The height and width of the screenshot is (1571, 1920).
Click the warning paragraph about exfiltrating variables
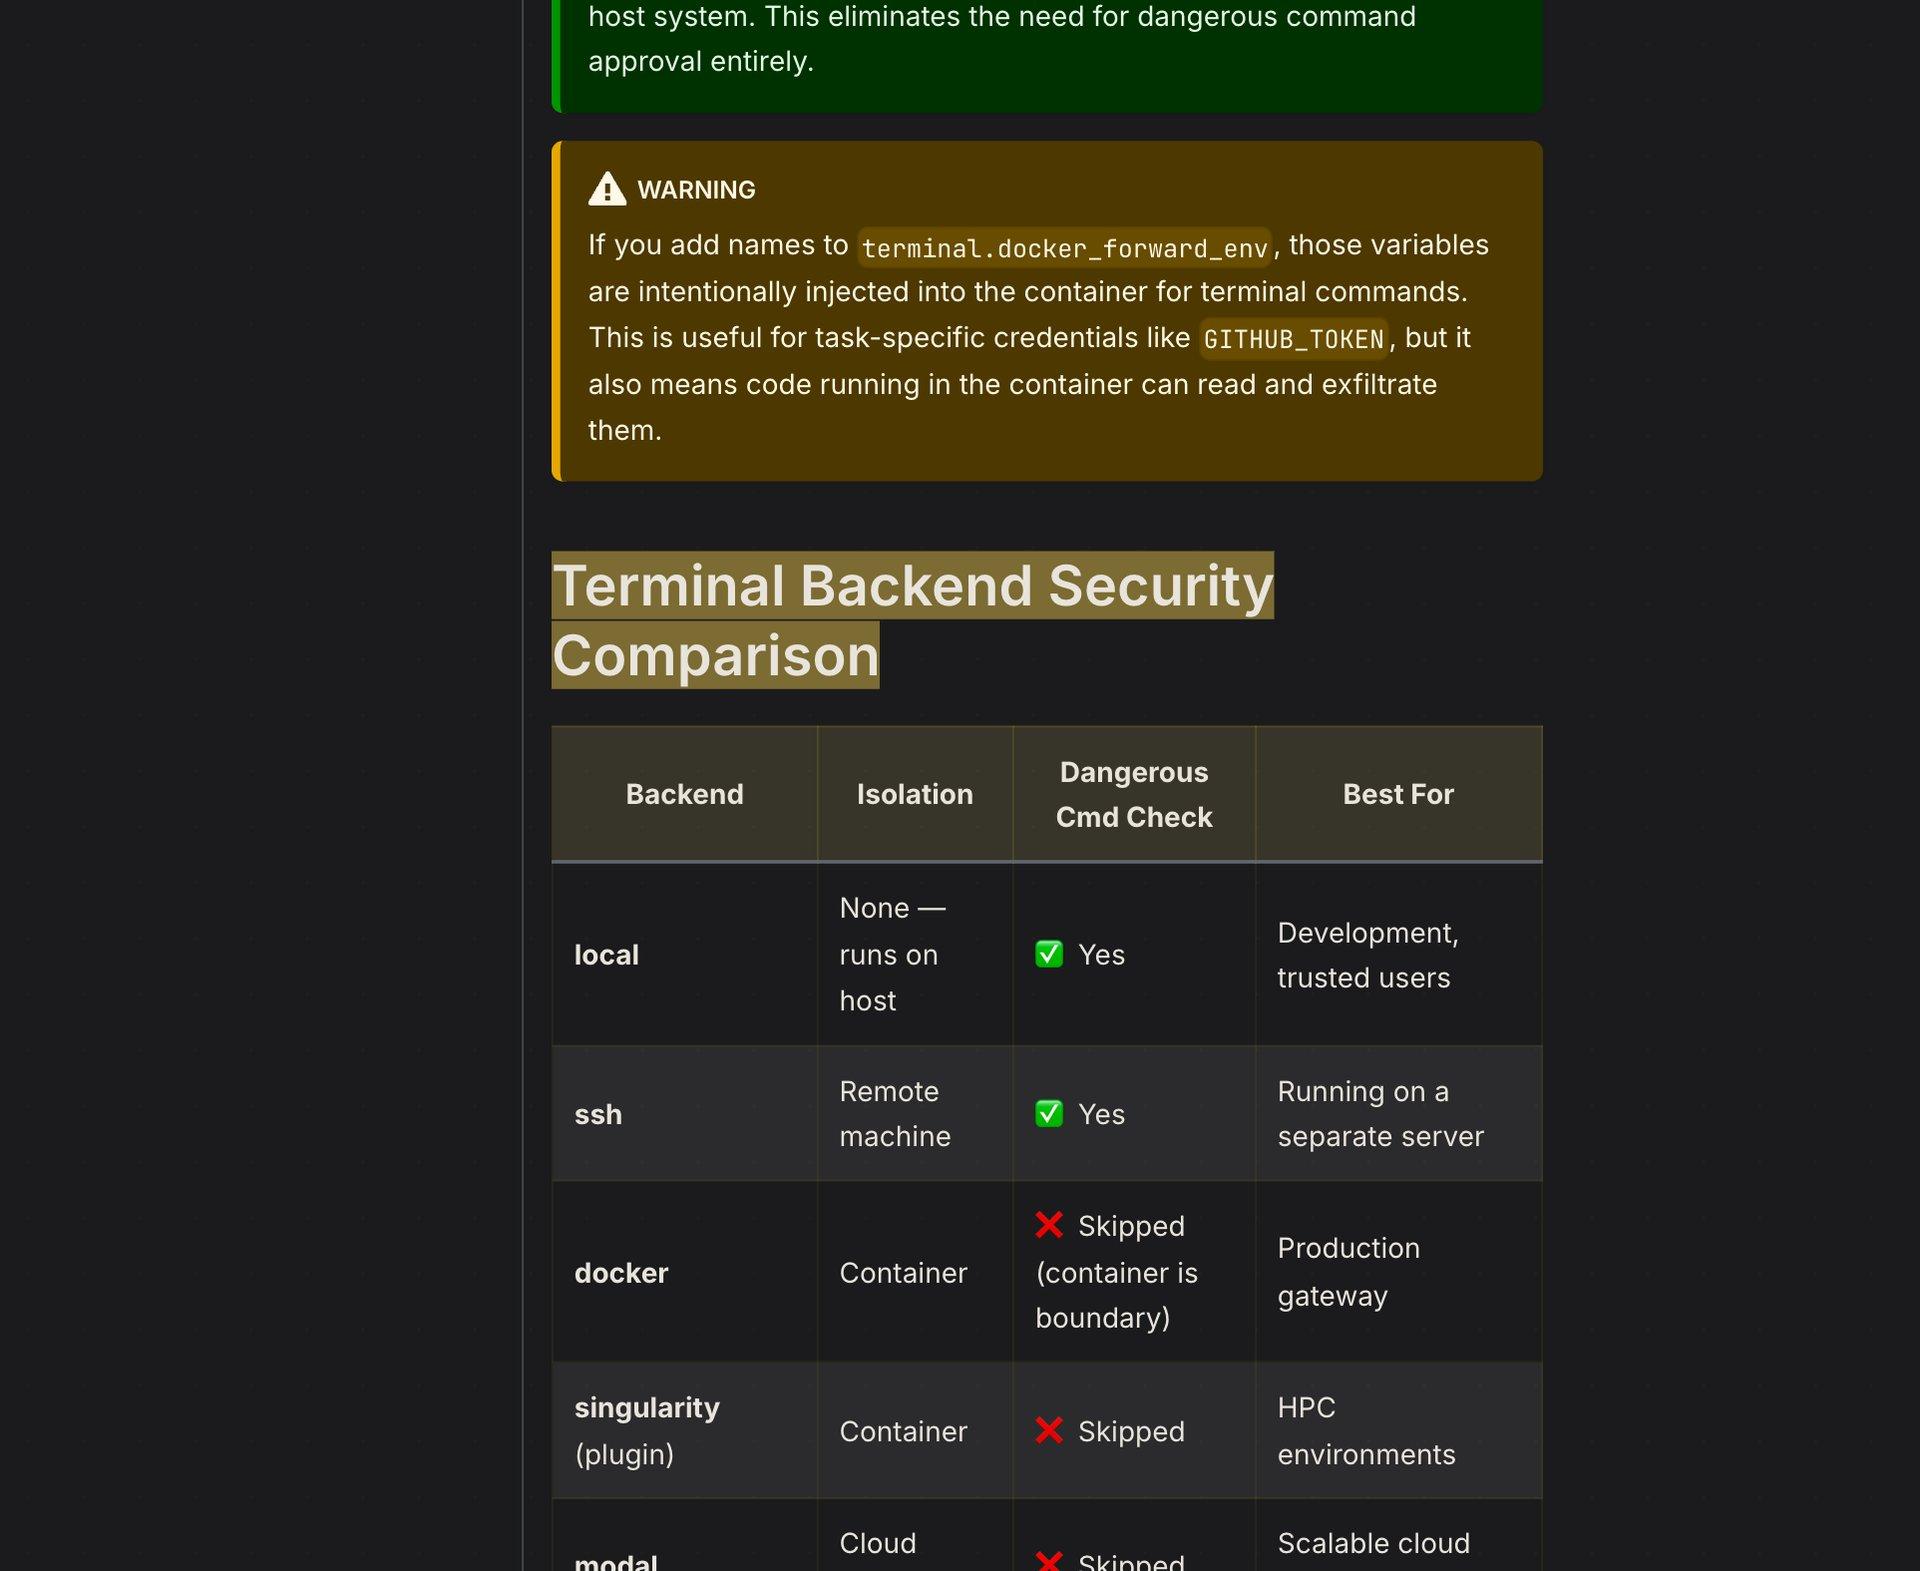pyautogui.click(x=1038, y=338)
